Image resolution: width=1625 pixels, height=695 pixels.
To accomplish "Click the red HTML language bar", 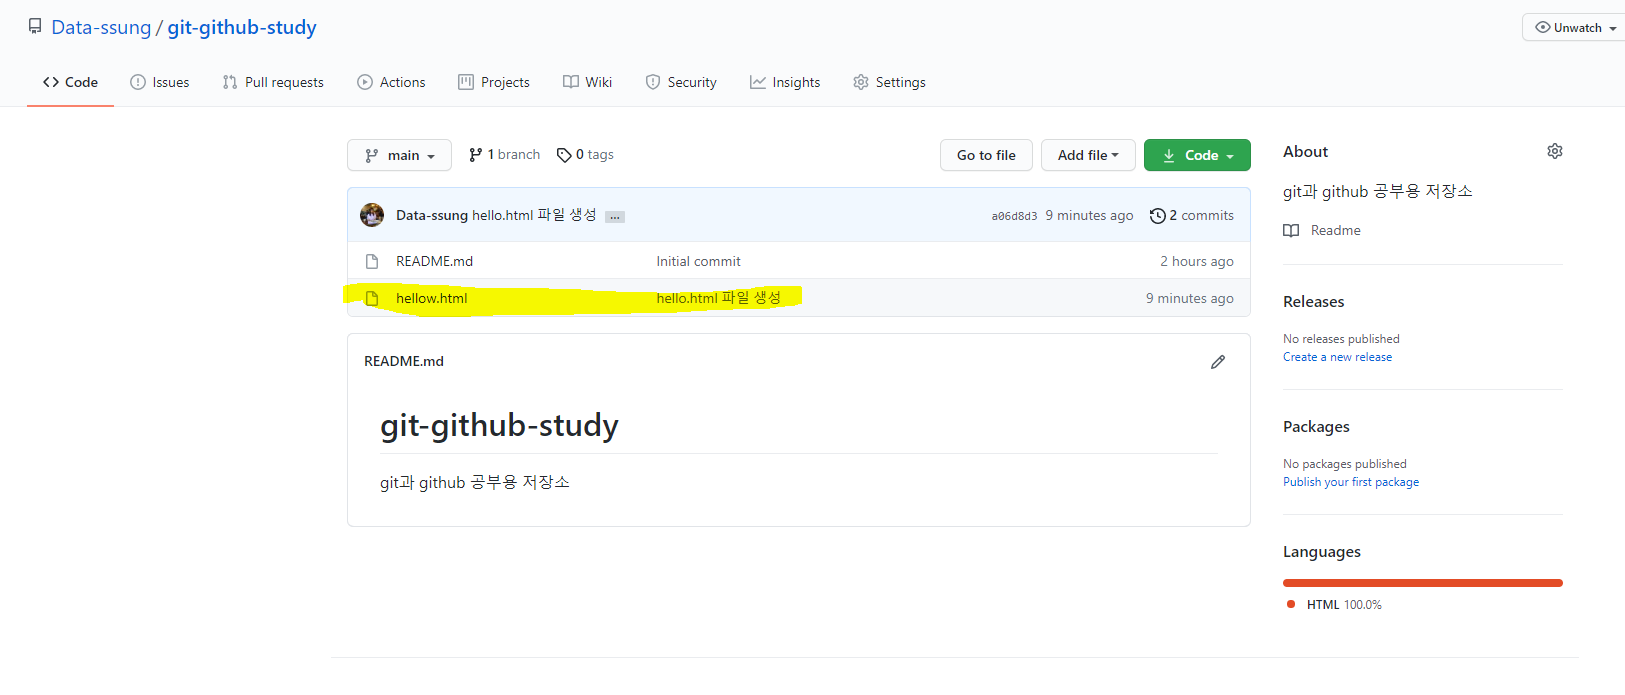I will tap(1422, 583).
